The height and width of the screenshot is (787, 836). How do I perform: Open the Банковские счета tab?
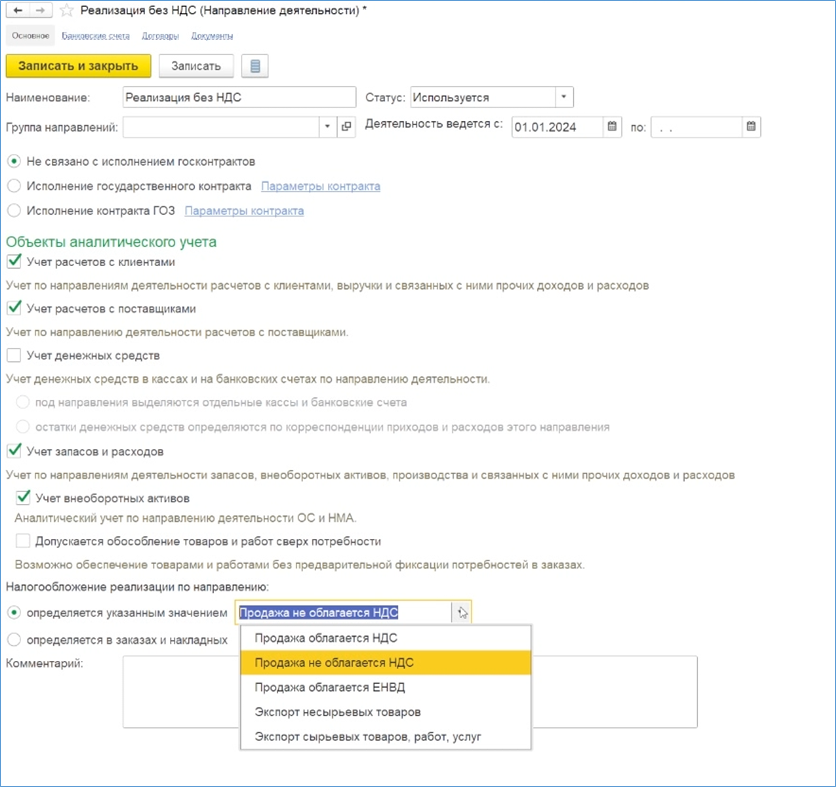[x=95, y=36]
